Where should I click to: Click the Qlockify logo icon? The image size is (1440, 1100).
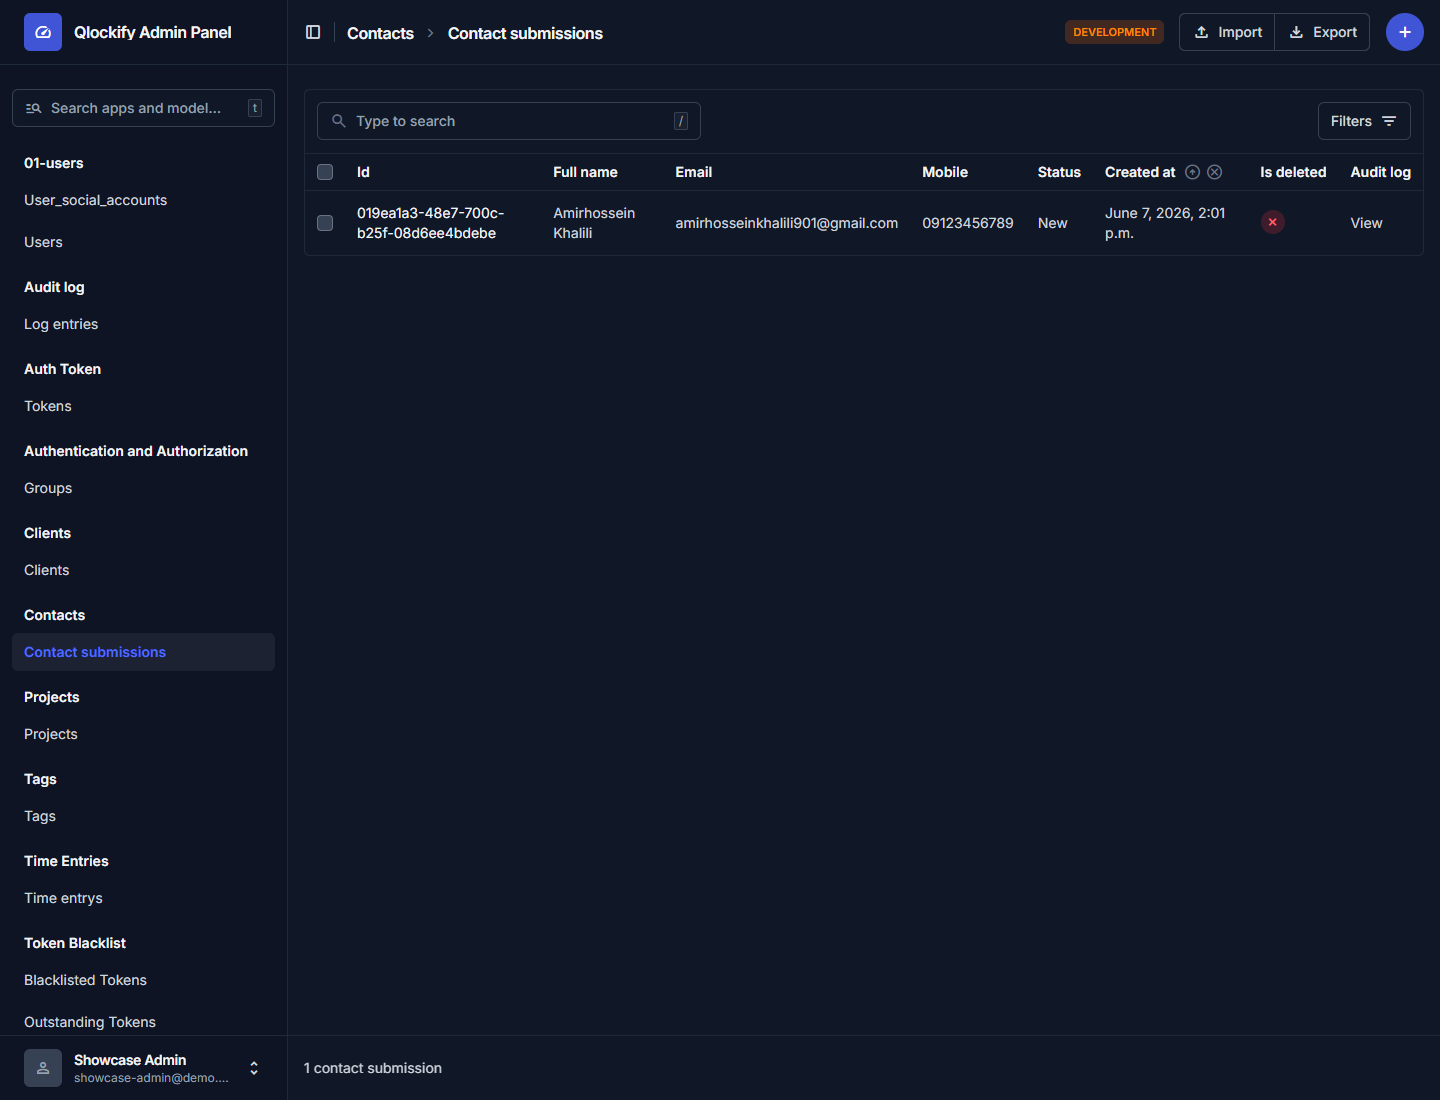tap(43, 32)
